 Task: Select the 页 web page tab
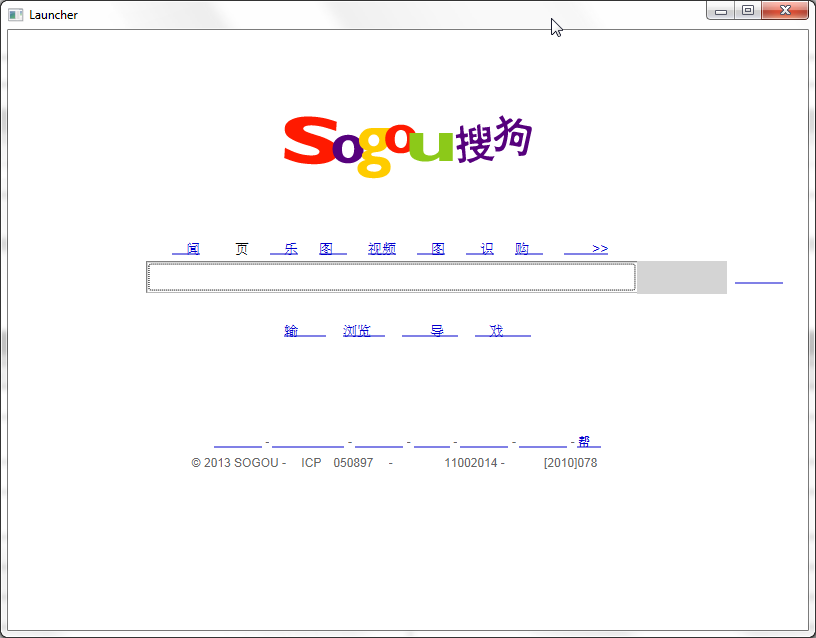[241, 249]
